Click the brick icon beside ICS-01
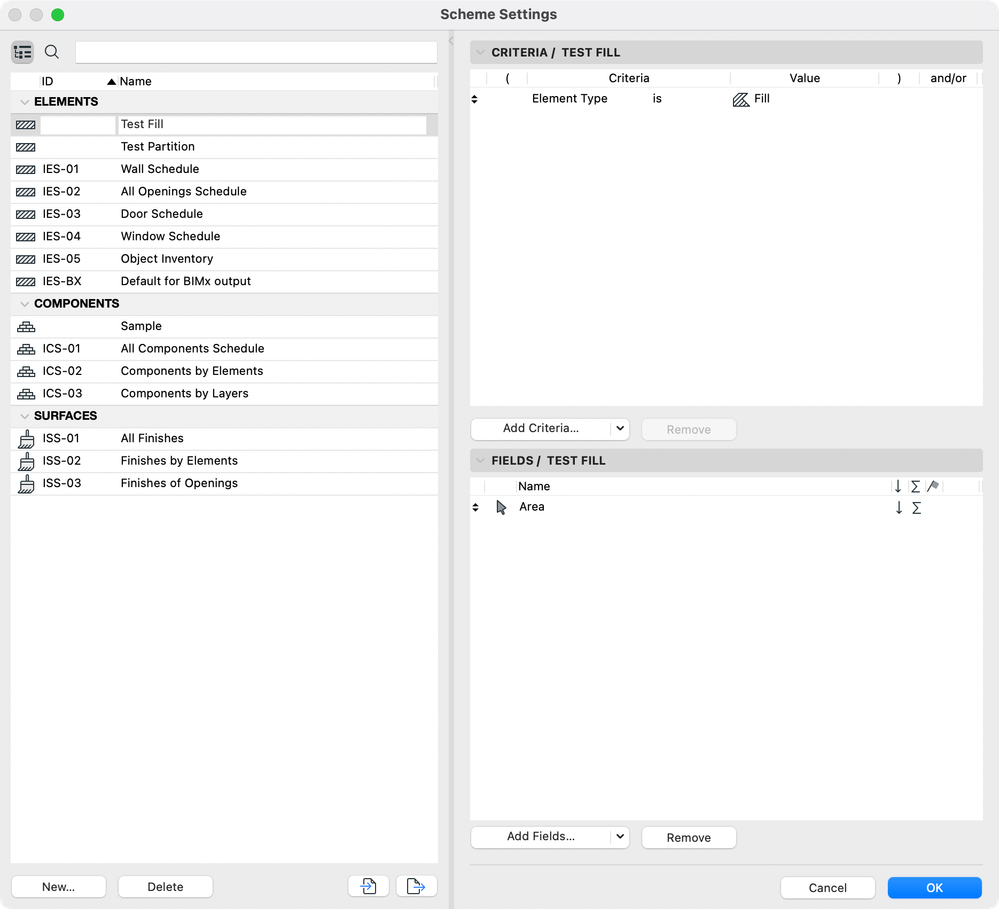The height and width of the screenshot is (909, 999). pyautogui.click(x=26, y=349)
